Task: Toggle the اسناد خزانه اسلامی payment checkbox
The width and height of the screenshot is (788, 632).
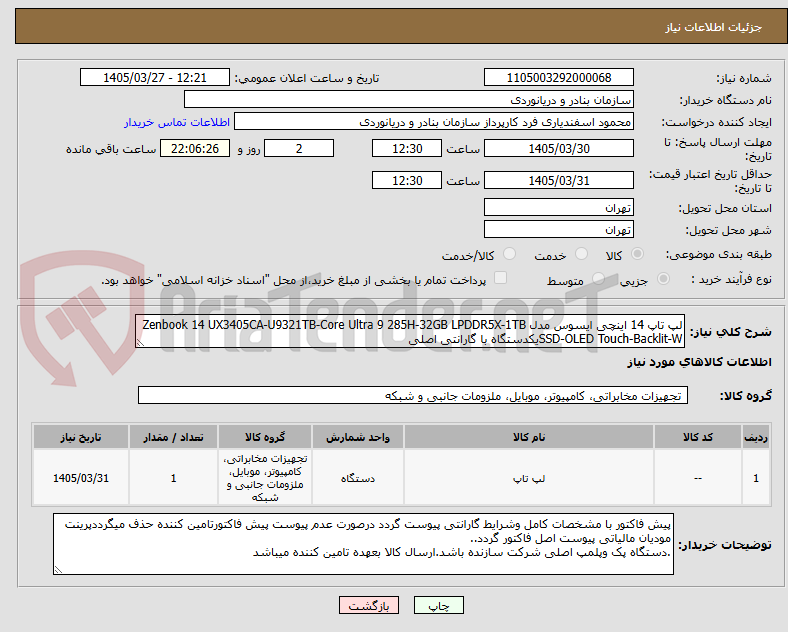Action: (500, 278)
